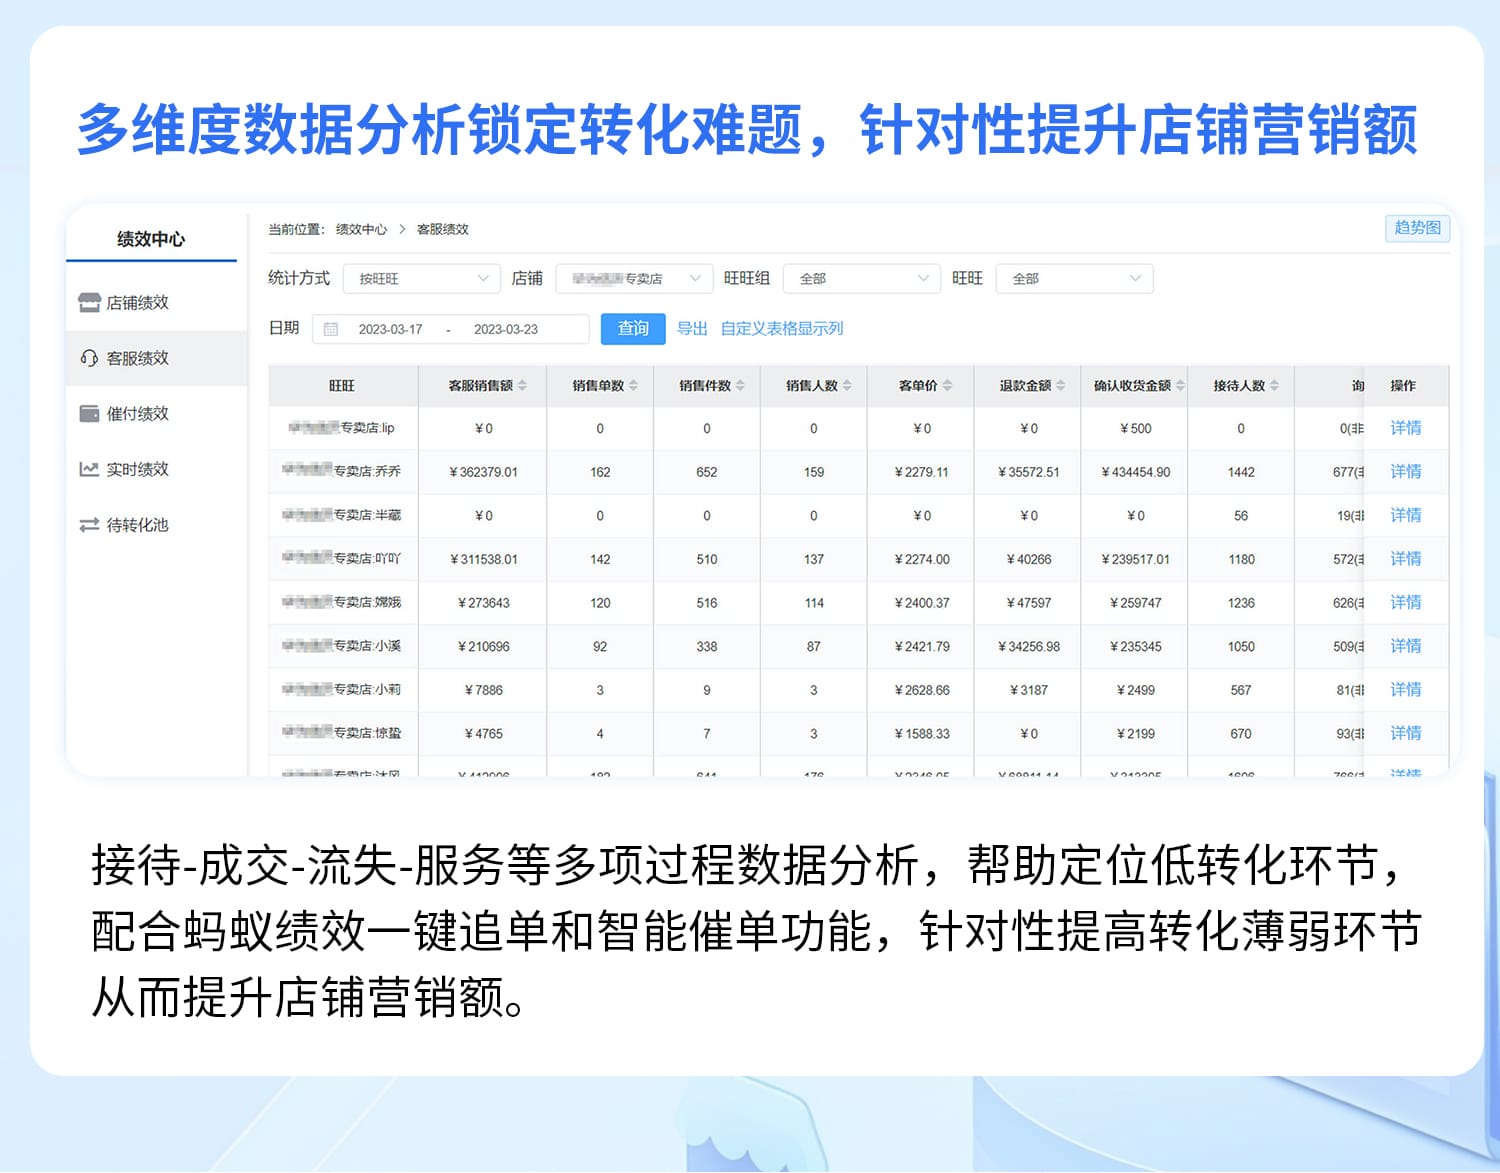Click the 查询 query button

tap(632, 328)
